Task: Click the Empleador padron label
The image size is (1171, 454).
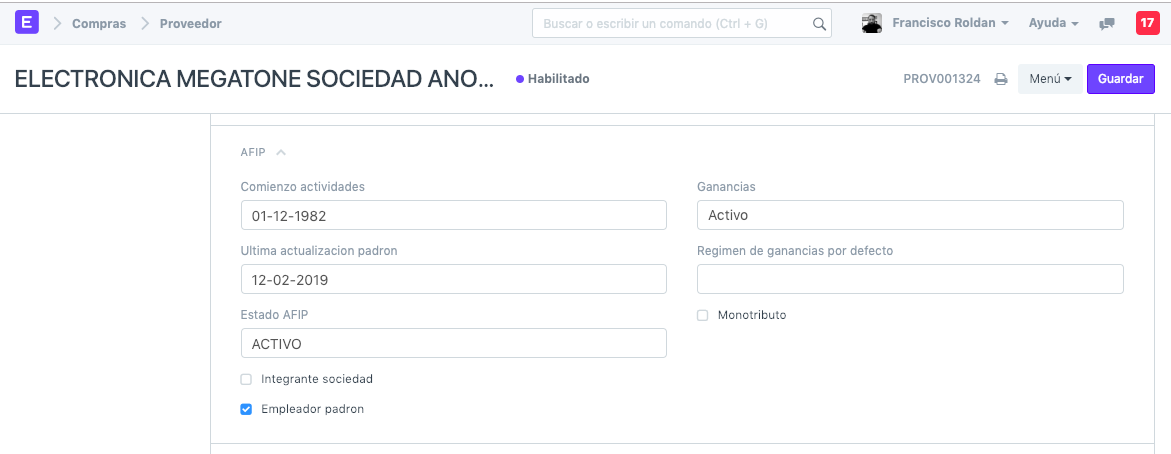Action: [312, 409]
